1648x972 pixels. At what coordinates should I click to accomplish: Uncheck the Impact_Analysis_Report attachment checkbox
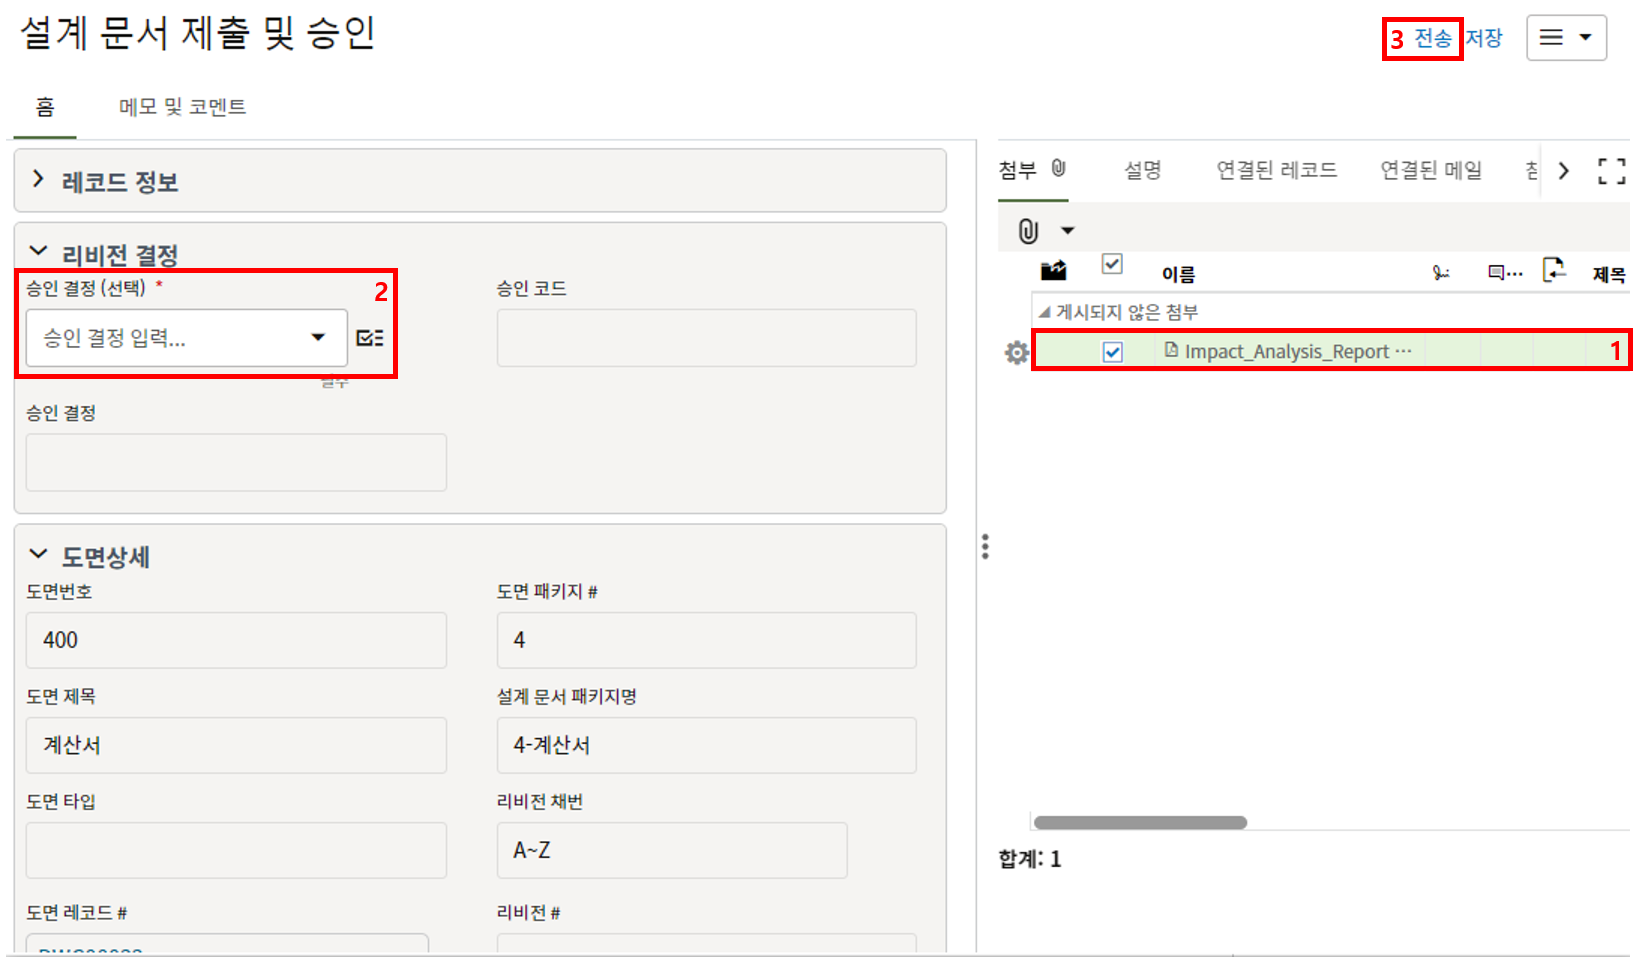point(1112,352)
